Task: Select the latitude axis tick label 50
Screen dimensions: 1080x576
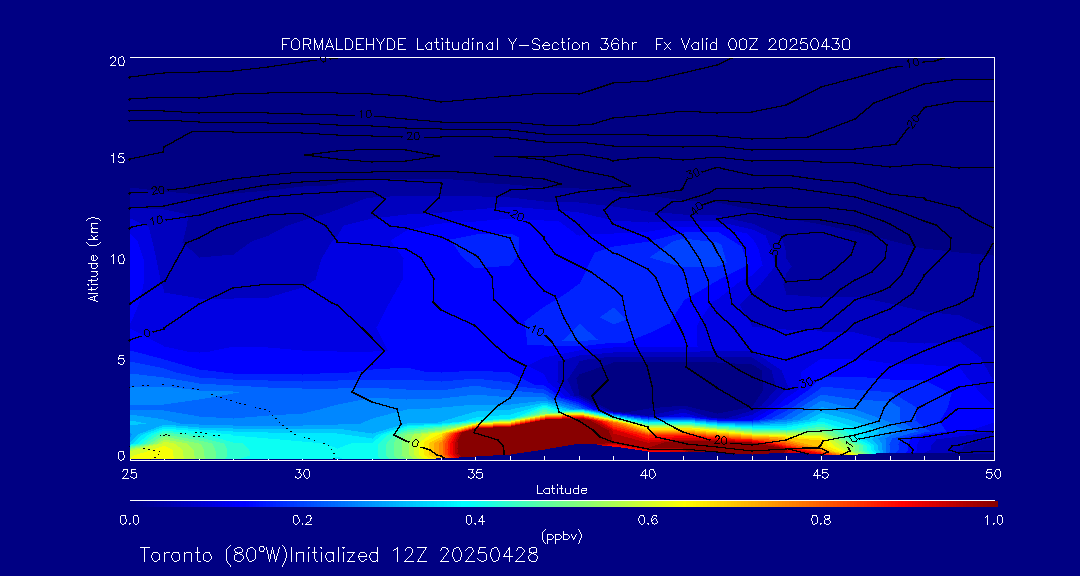Action: point(993,474)
